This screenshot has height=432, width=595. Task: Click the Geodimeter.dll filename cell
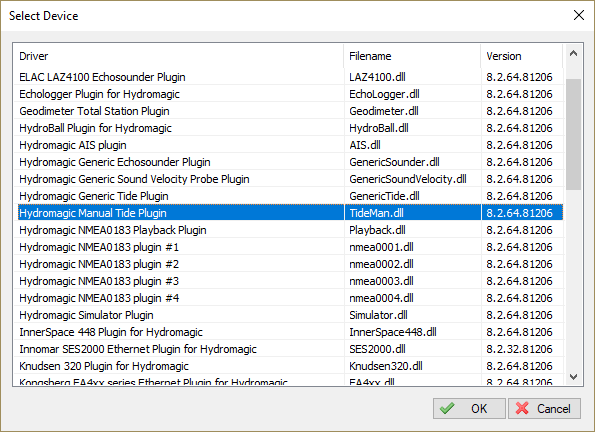tap(384, 111)
